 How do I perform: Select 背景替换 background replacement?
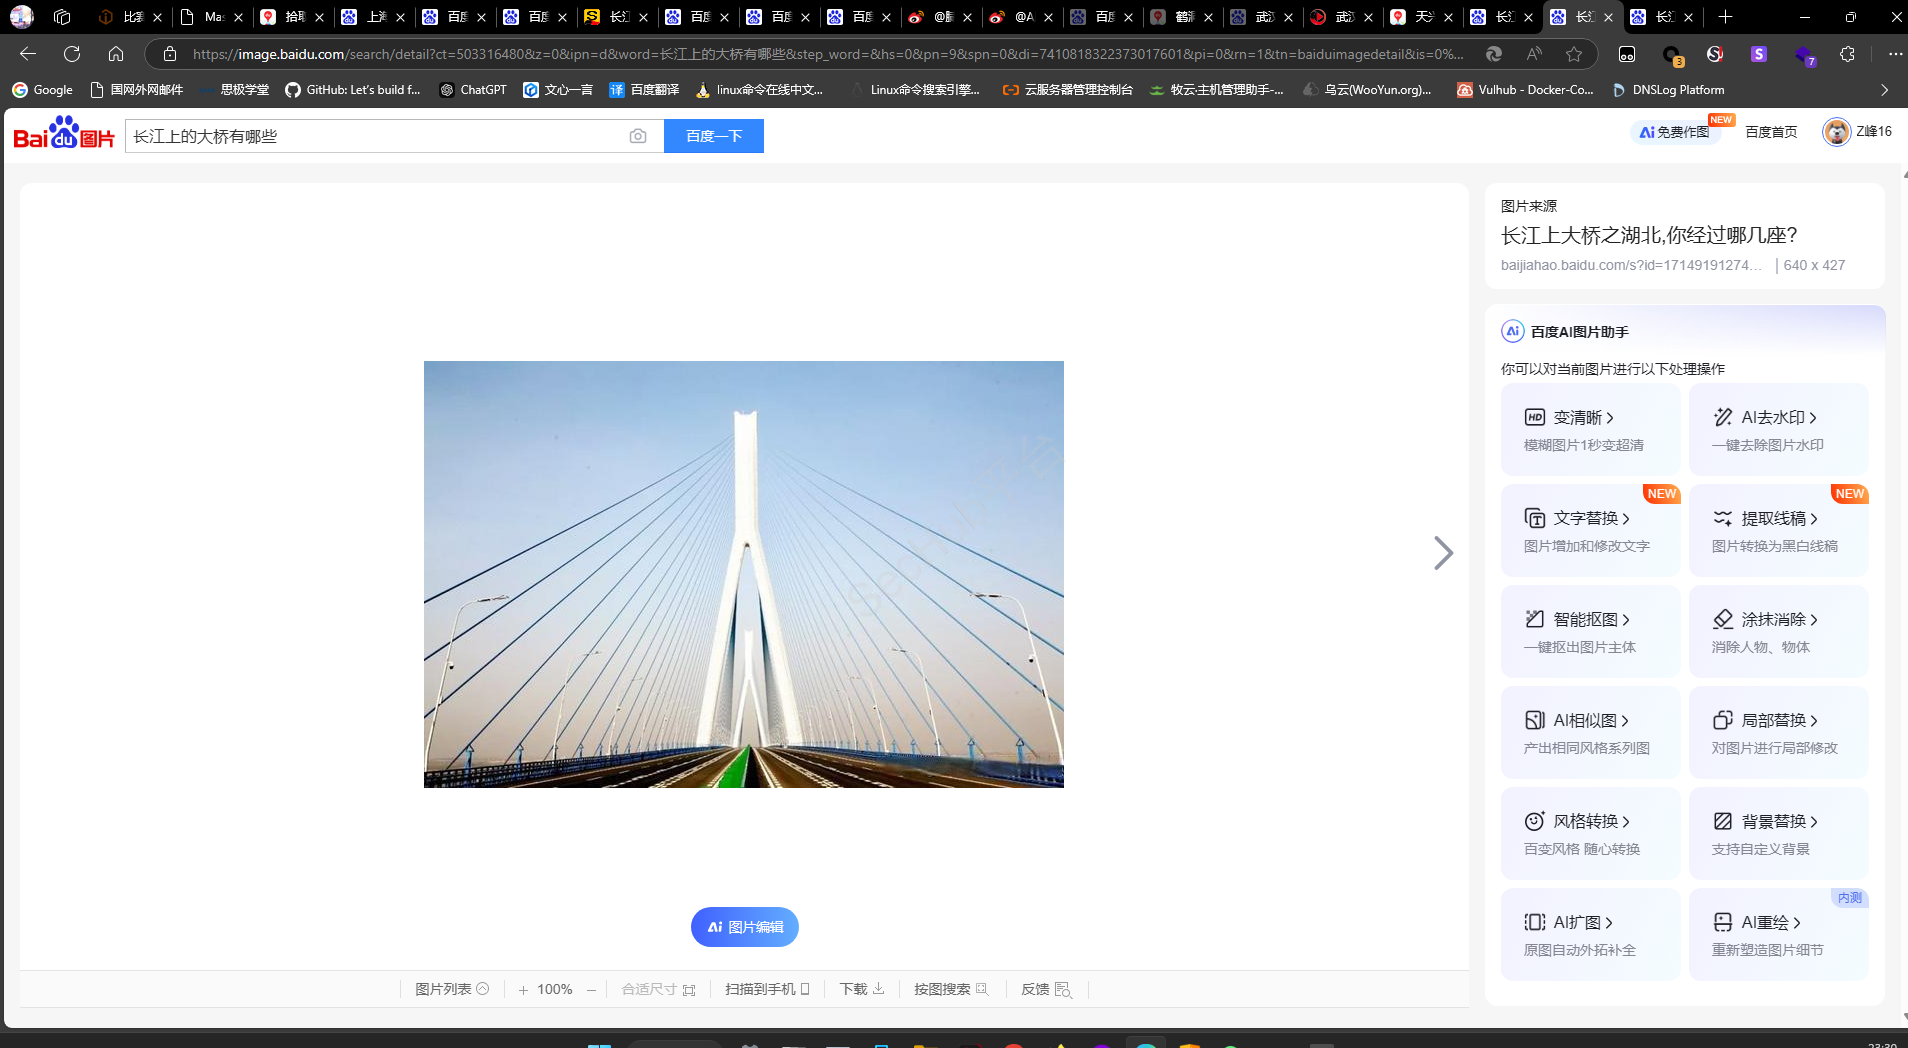[1778, 833]
